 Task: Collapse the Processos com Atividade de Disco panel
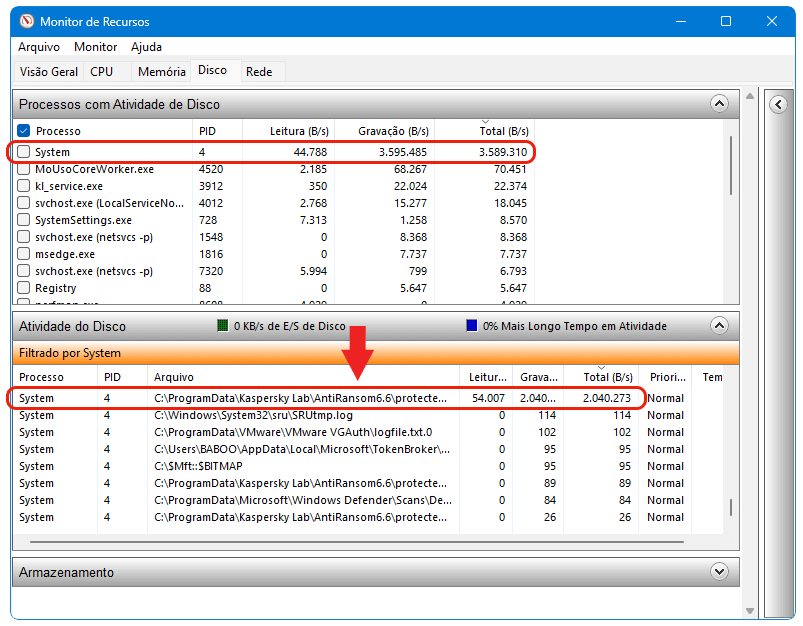tap(718, 103)
